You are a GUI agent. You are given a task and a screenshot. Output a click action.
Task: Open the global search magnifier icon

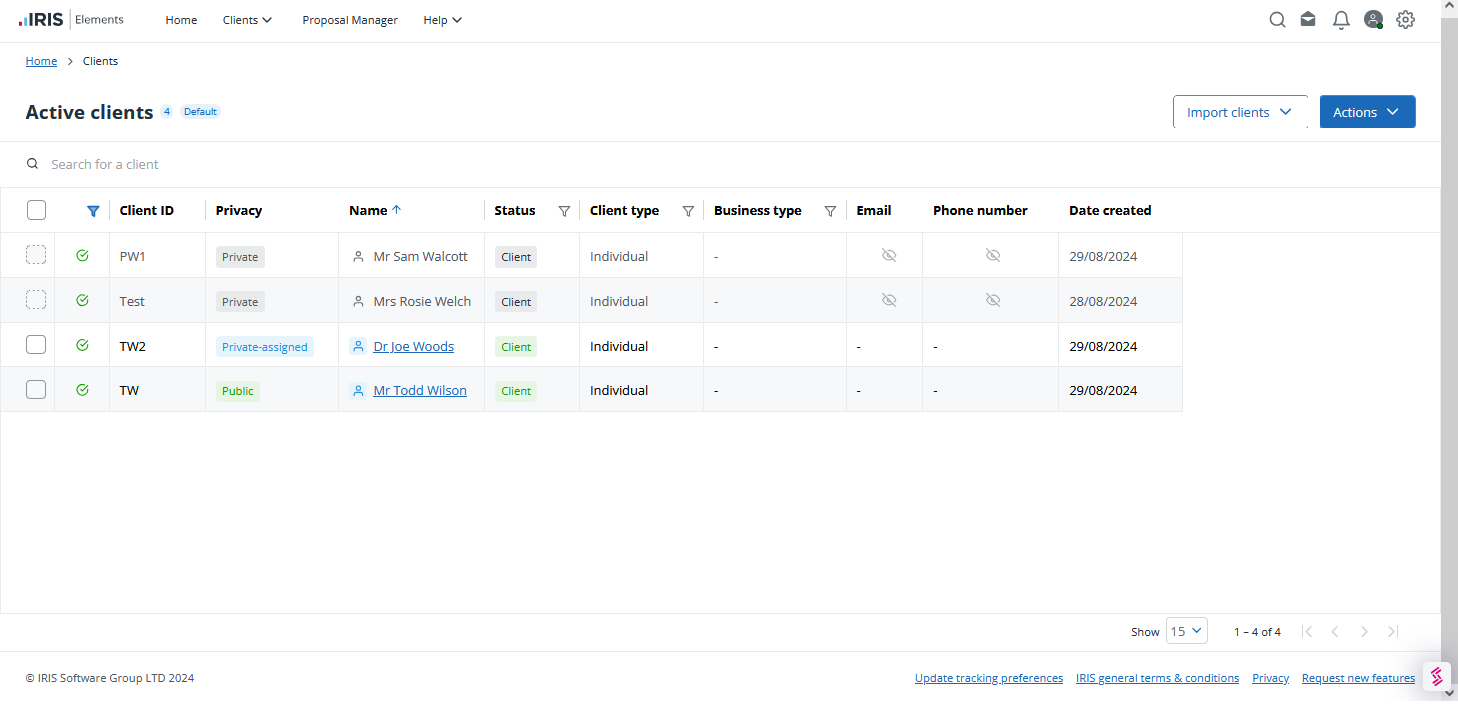coord(1277,20)
